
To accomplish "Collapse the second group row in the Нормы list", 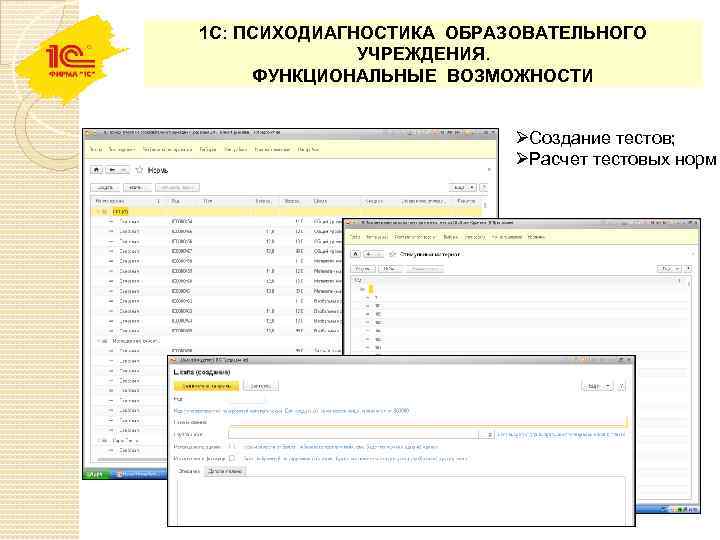I will (99, 341).
